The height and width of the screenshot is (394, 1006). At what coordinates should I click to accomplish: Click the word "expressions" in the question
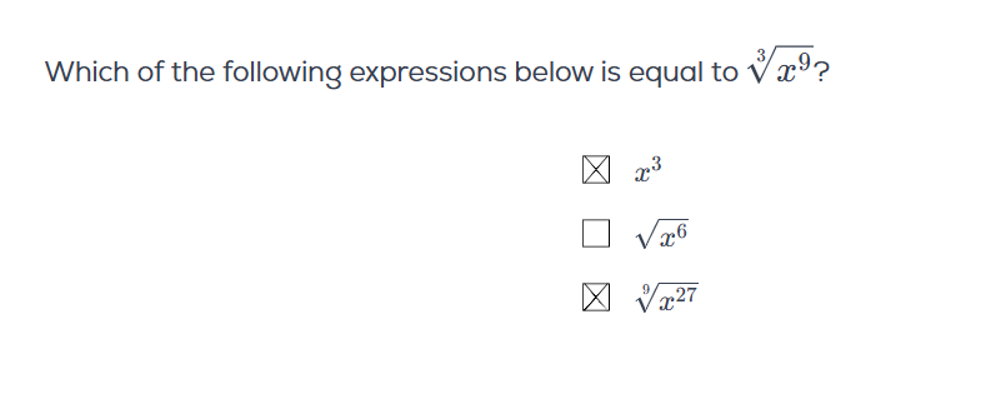tap(427, 73)
